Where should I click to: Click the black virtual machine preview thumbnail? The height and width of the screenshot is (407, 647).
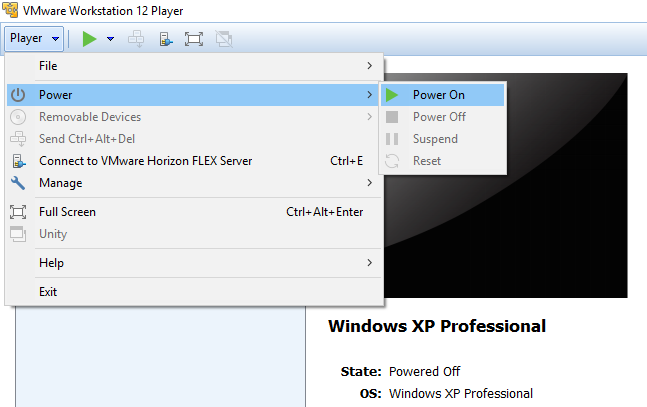click(x=505, y=186)
